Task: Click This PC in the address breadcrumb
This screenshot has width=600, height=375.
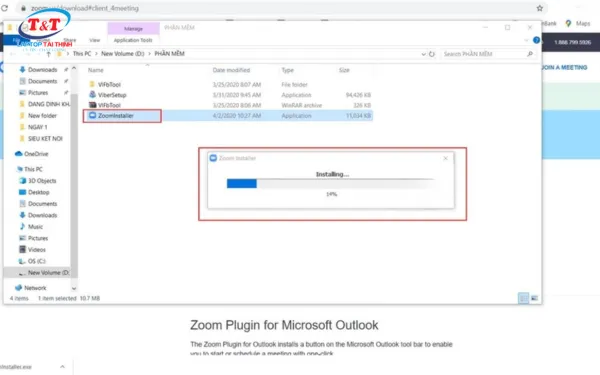Action: point(82,54)
